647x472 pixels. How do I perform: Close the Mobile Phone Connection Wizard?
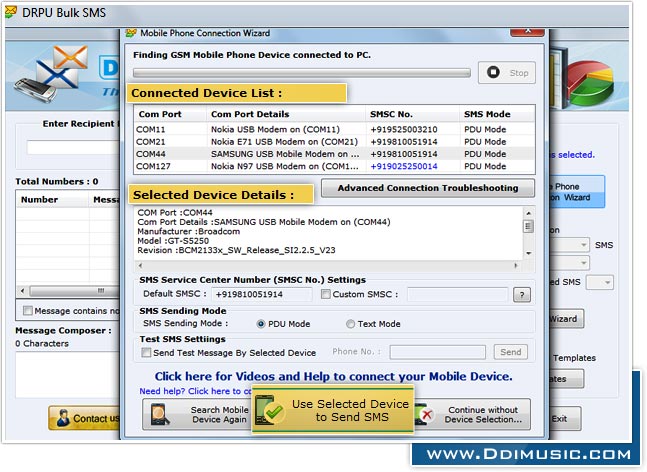click(x=527, y=32)
